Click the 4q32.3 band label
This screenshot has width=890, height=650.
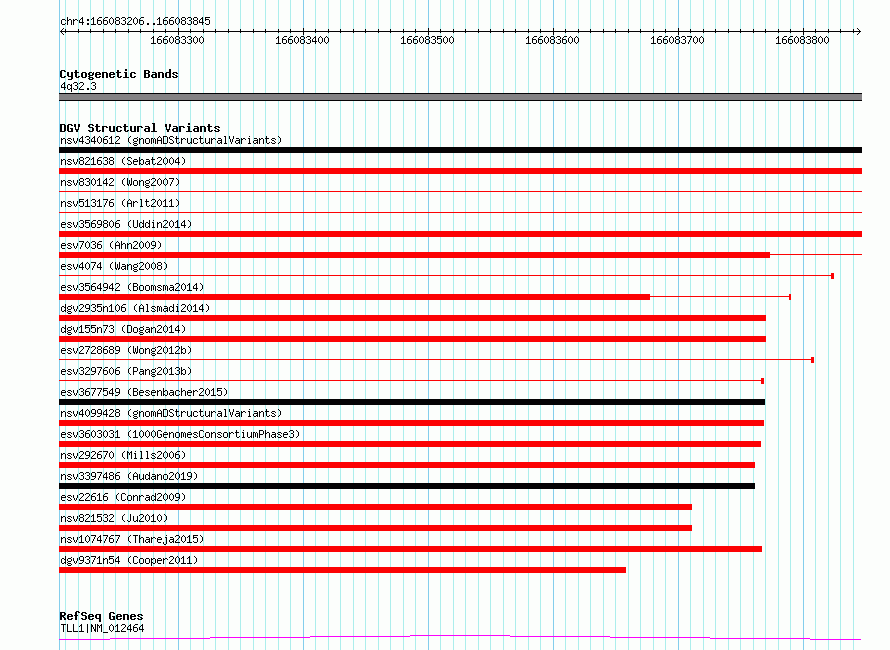click(78, 86)
